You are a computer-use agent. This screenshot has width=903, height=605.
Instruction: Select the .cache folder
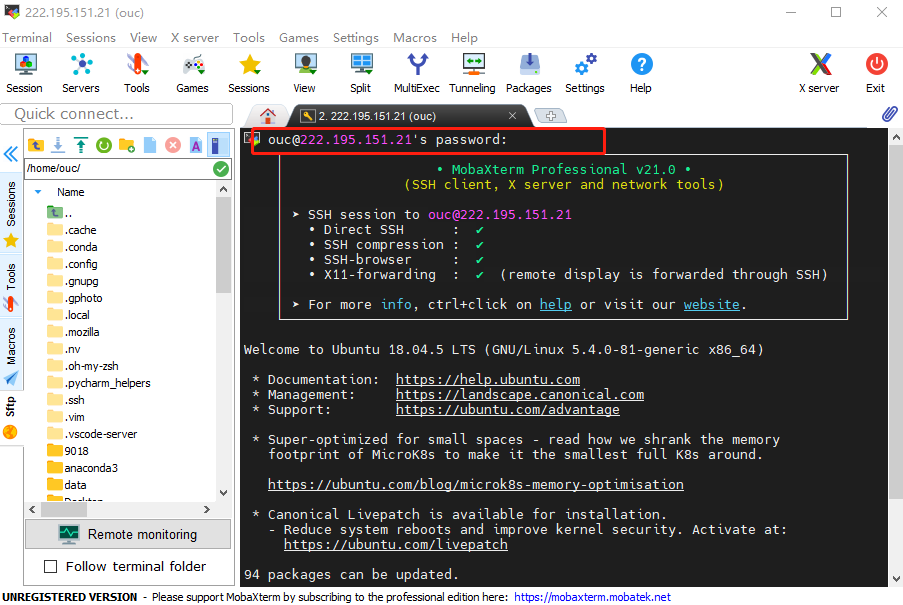click(x=72, y=230)
